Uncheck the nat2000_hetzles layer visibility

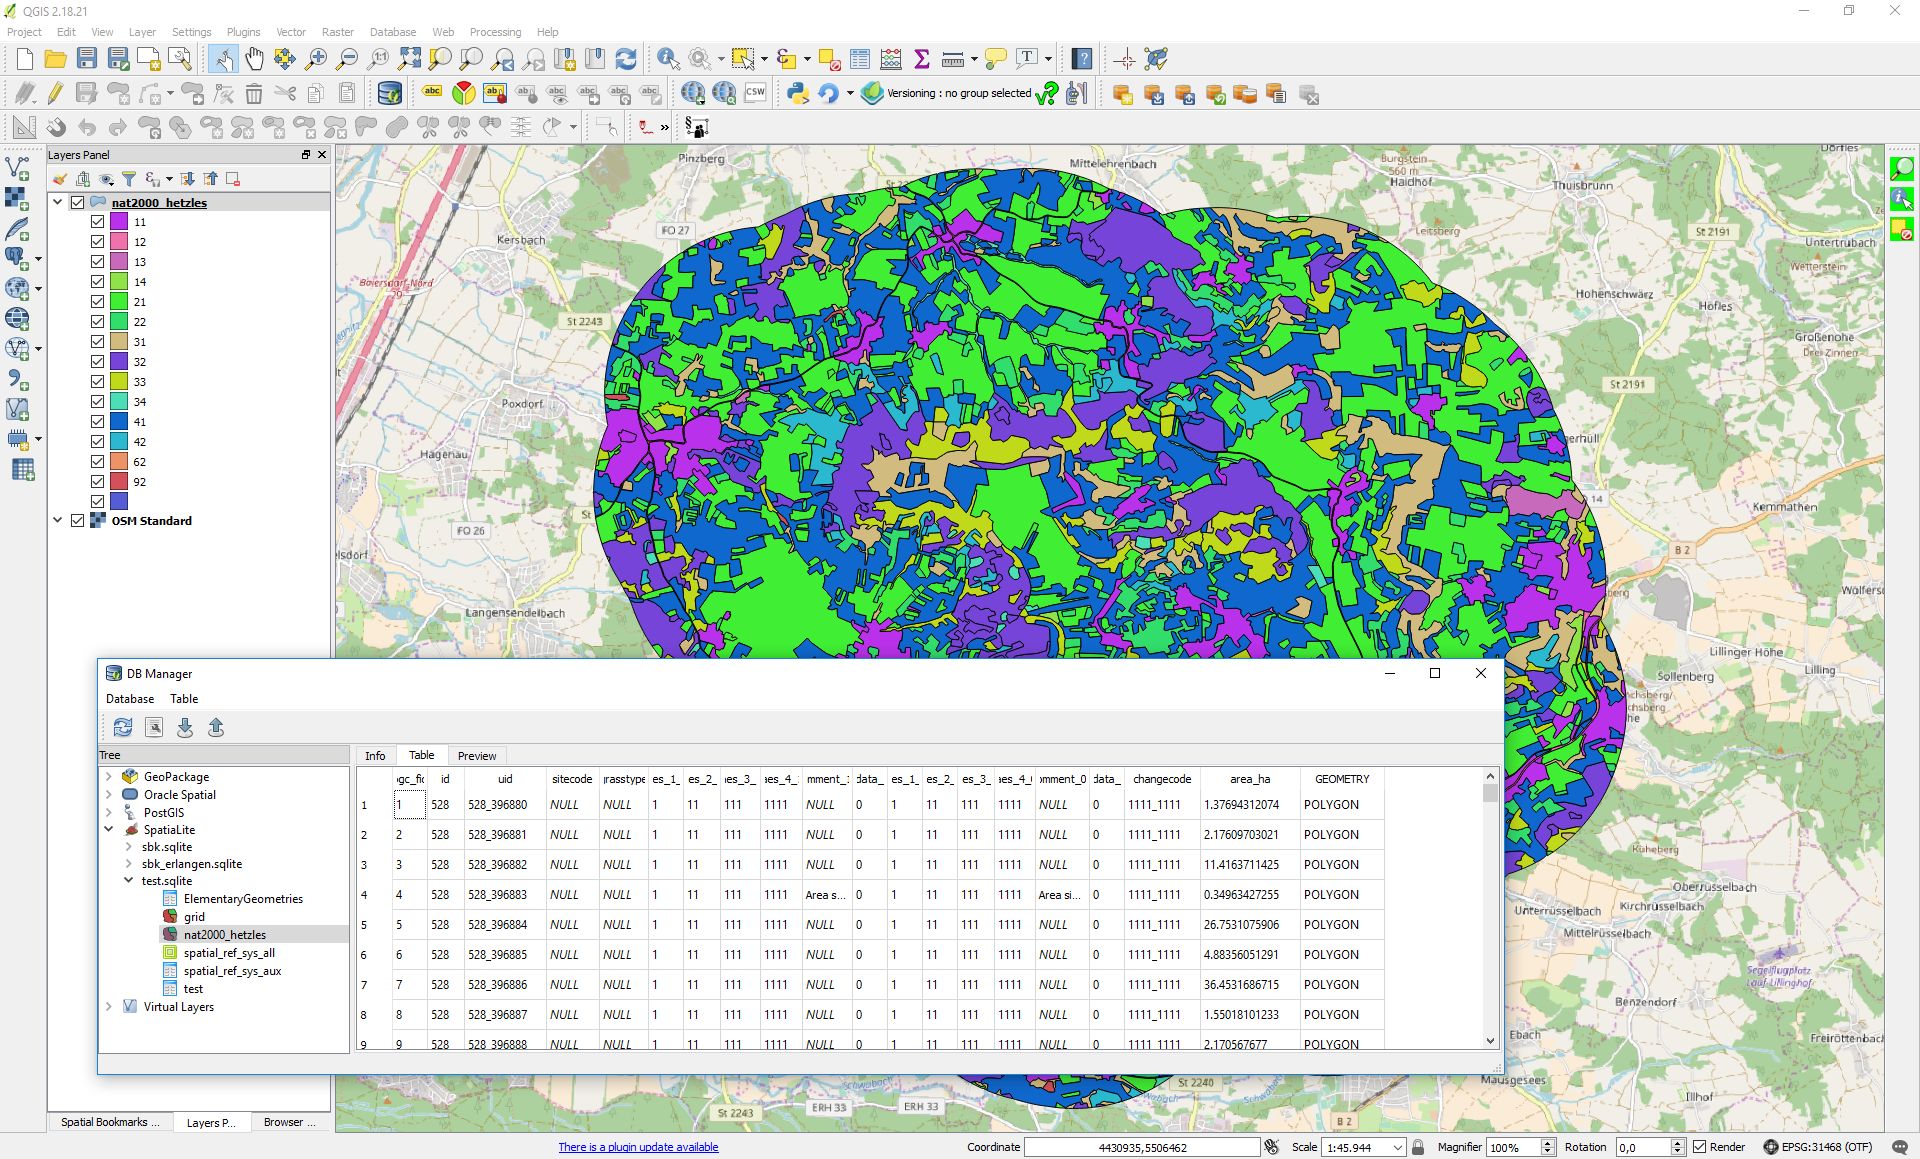pyautogui.click(x=77, y=202)
